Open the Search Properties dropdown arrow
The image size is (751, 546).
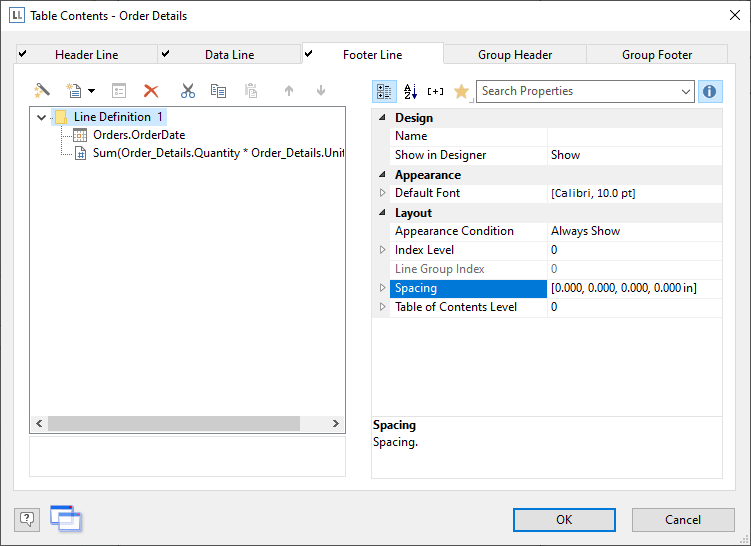click(x=686, y=91)
